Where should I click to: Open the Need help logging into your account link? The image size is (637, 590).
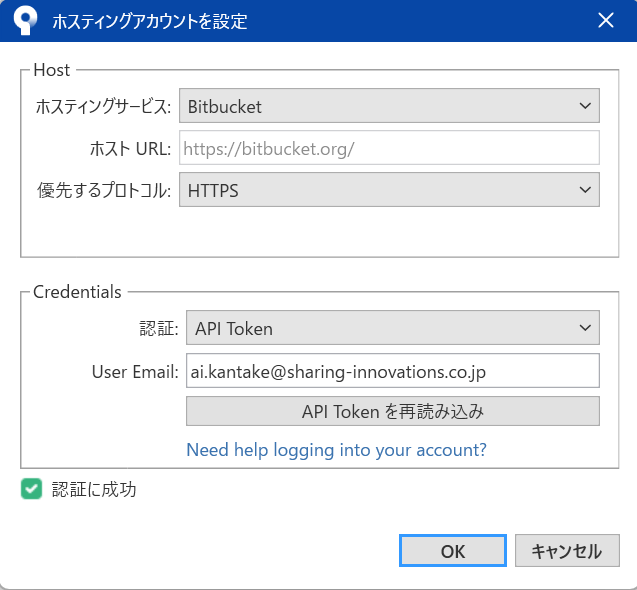click(336, 450)
